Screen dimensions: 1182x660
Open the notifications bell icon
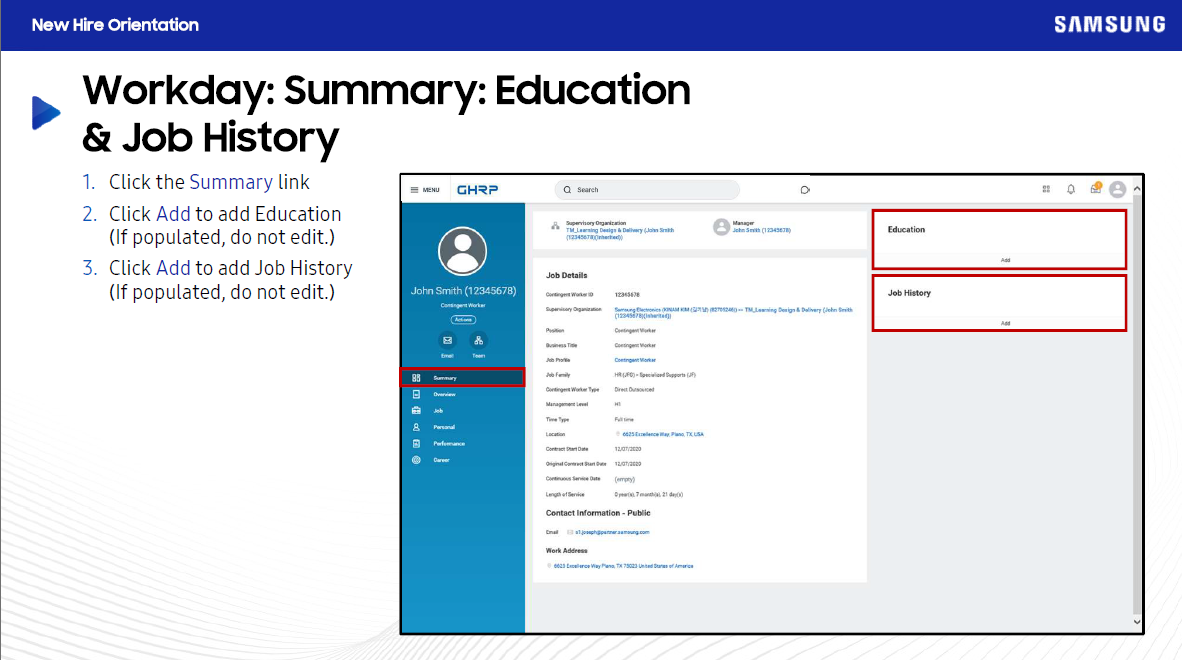pos(1071,189)
